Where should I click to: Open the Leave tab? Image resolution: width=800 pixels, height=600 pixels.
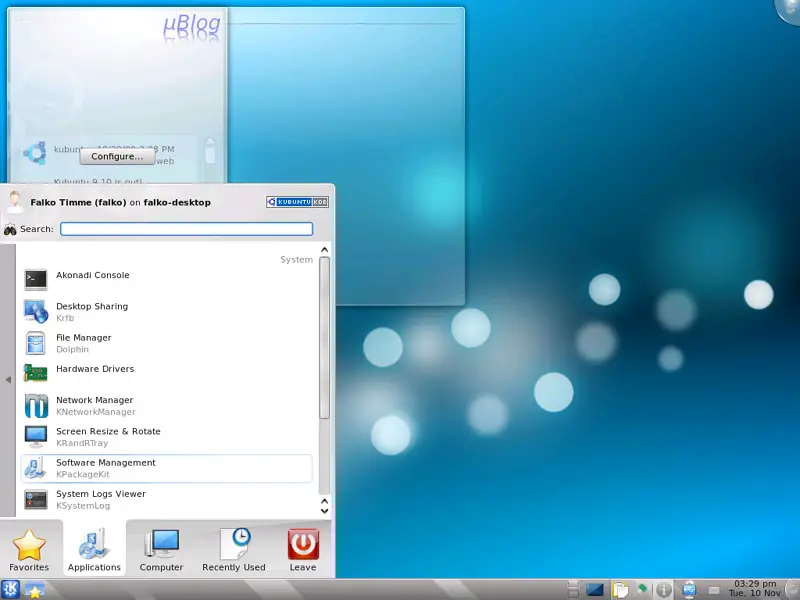pos(303,549)
